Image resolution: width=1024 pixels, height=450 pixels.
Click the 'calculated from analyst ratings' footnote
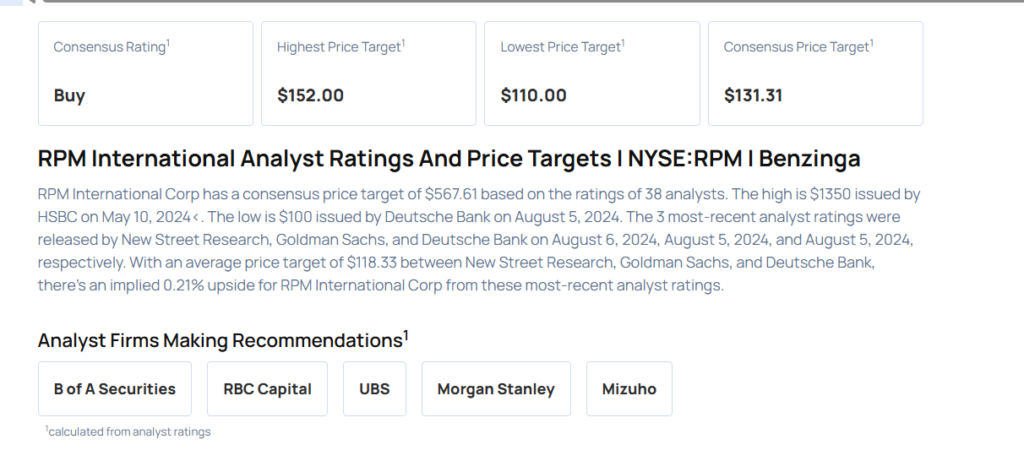[128, 431]
